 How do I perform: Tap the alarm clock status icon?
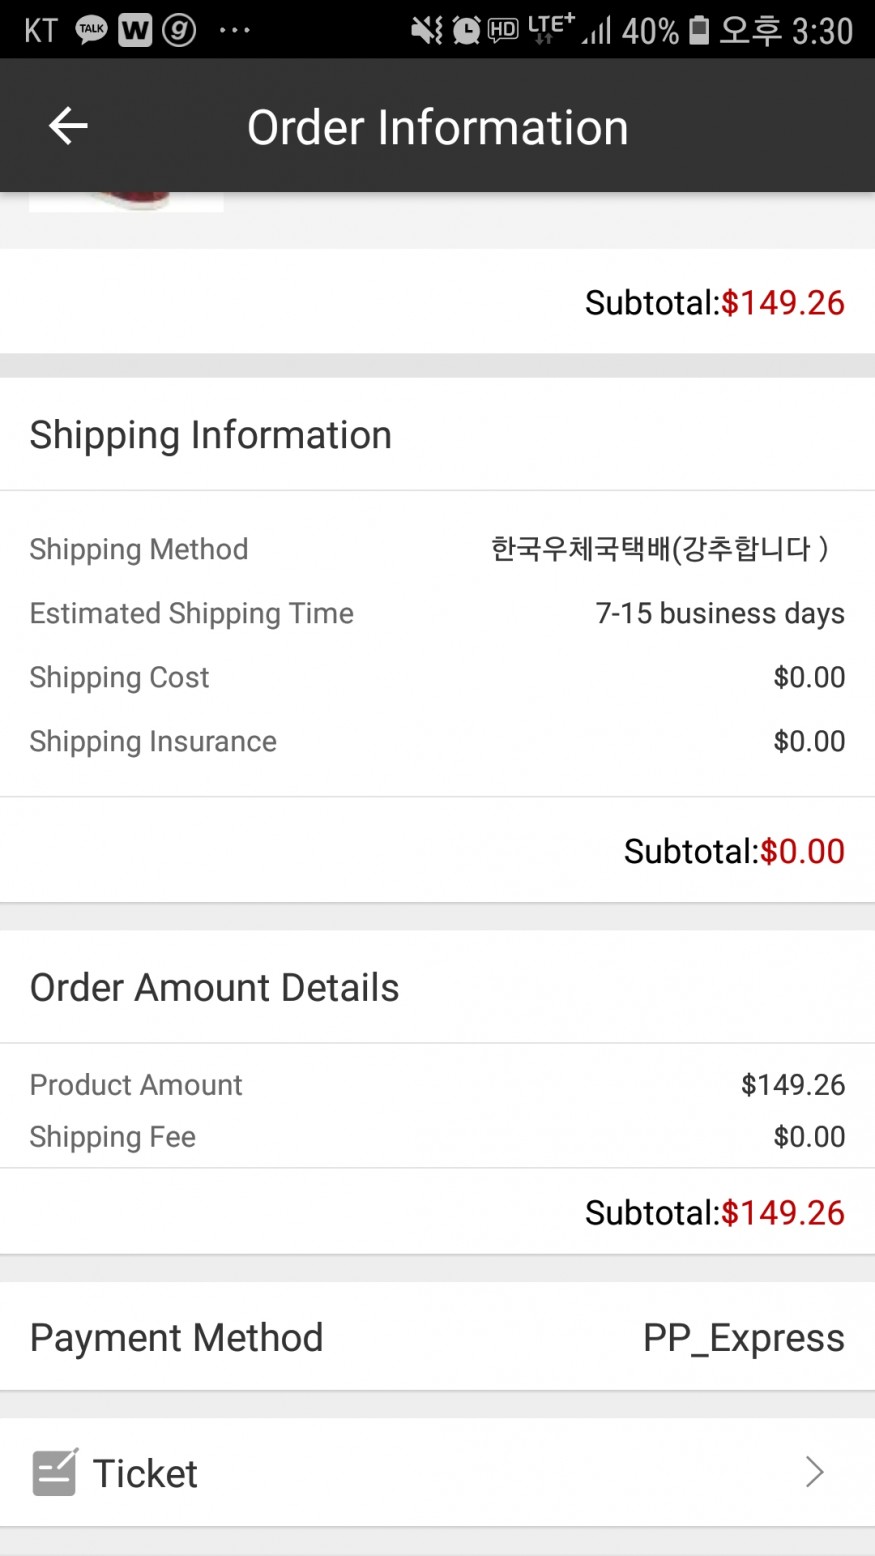click(x=465, y=30)
